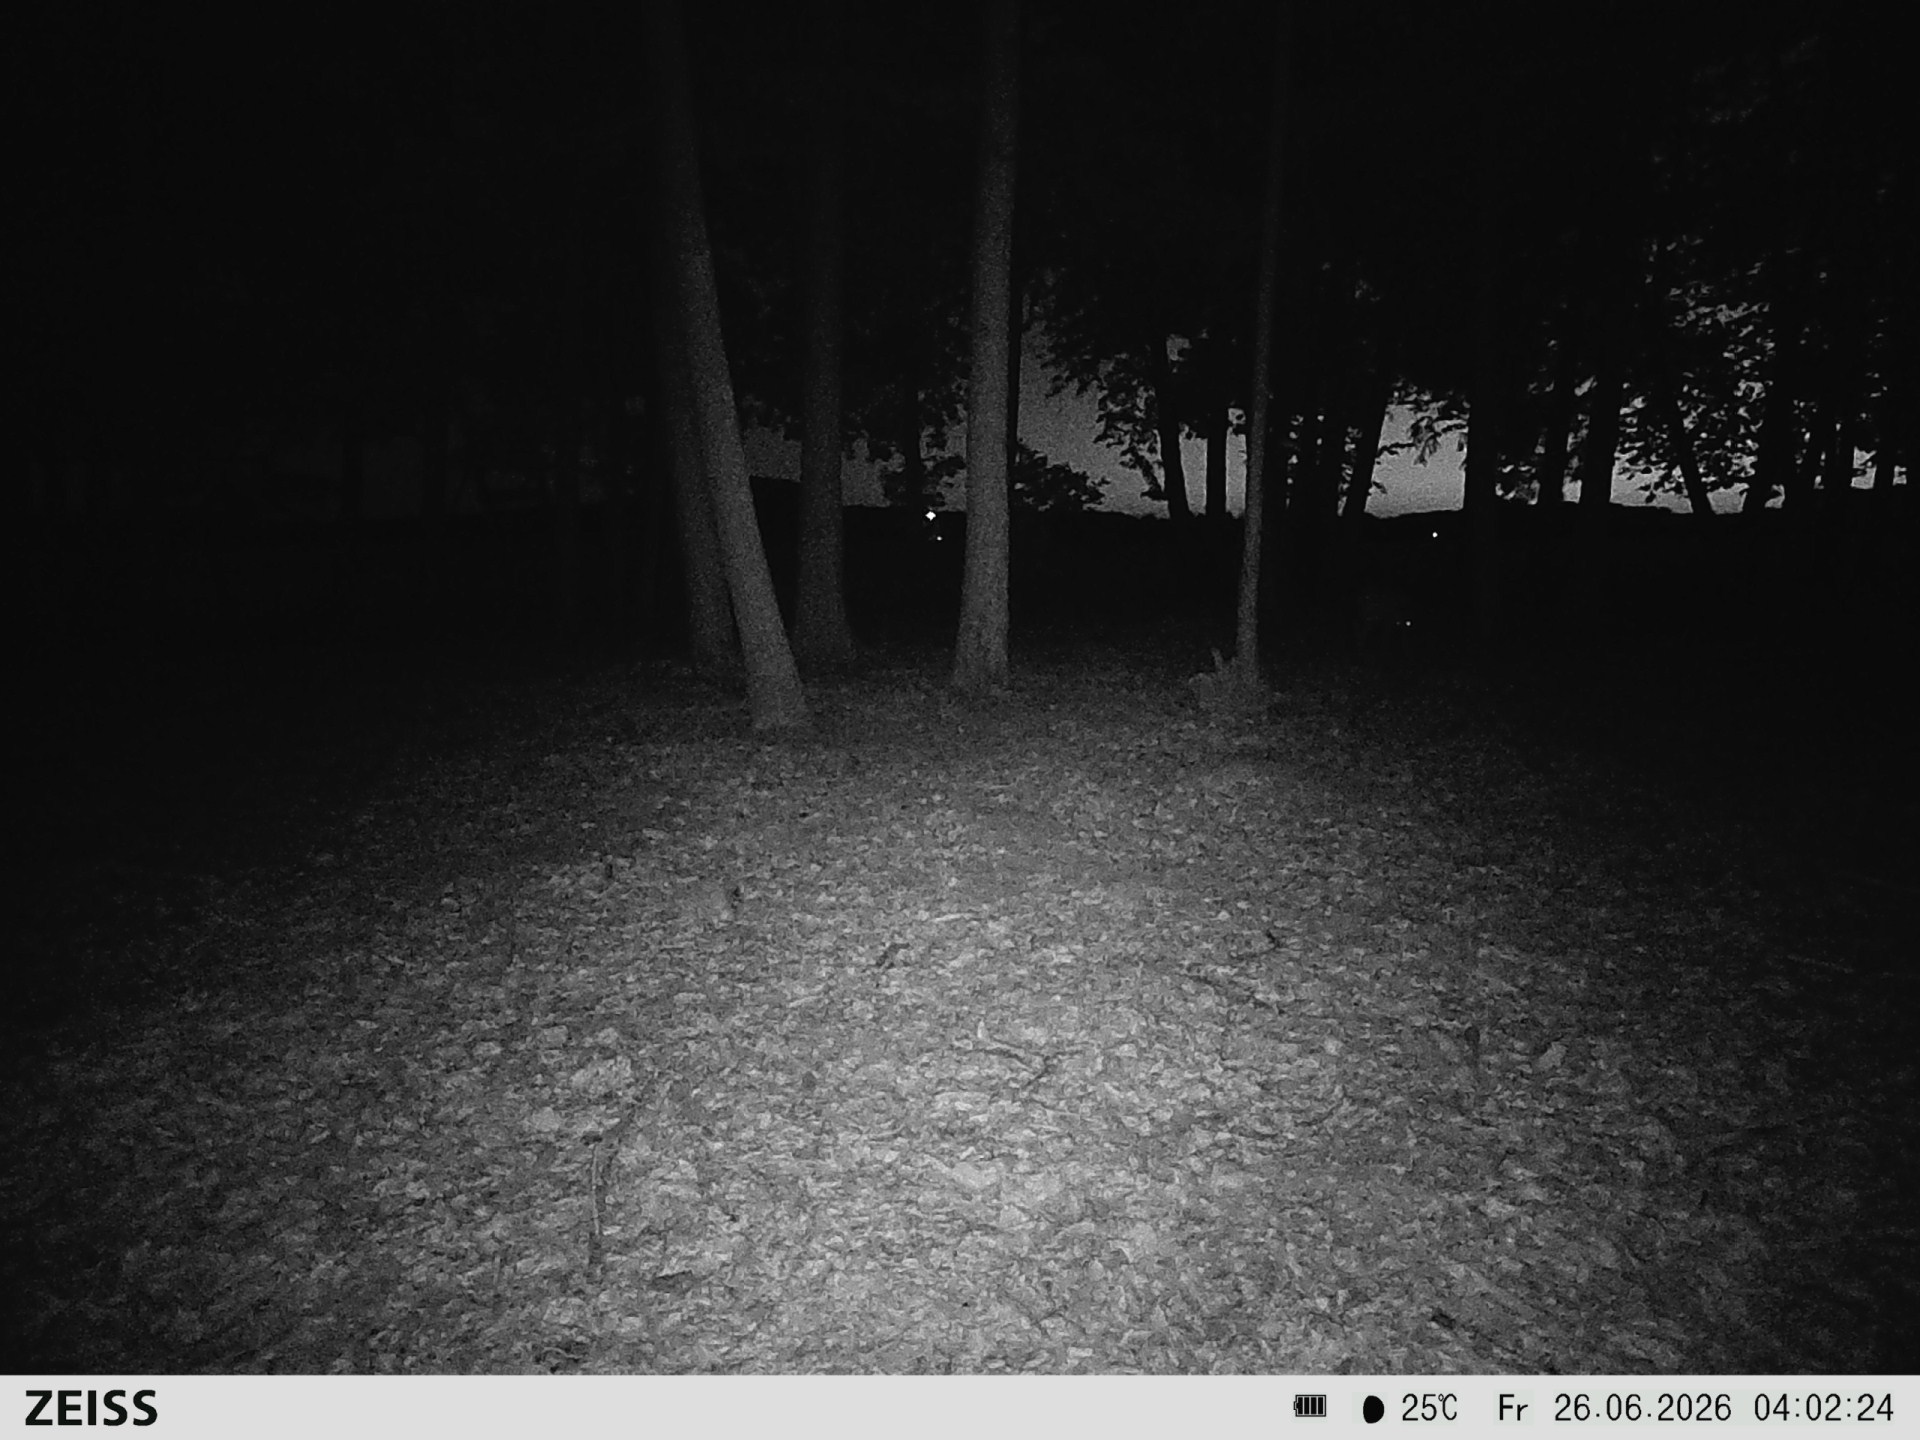Click the timestamp 04:02:24
Viewport: 1920px width, 1440px height.
(x=1823, y=1408)
